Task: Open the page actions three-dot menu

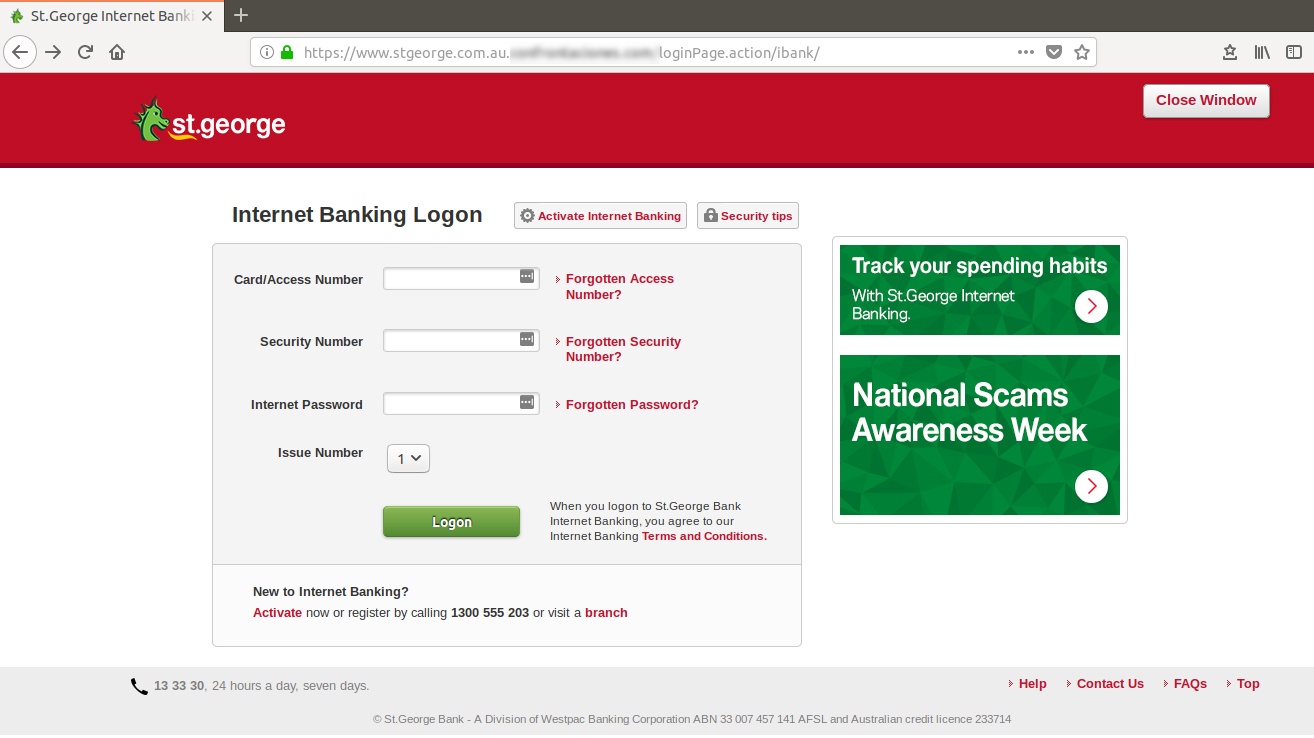Action: [x=1026, y=52]
